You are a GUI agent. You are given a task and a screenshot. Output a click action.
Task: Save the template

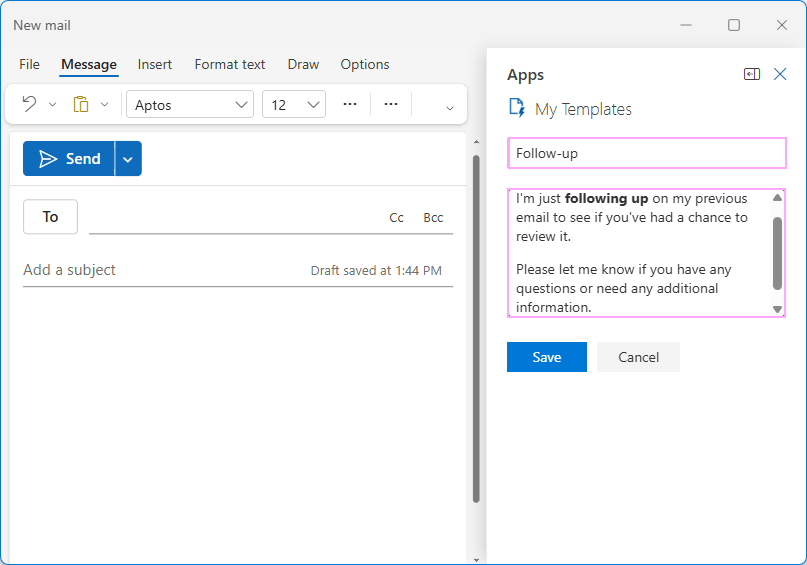click(547, 357)
